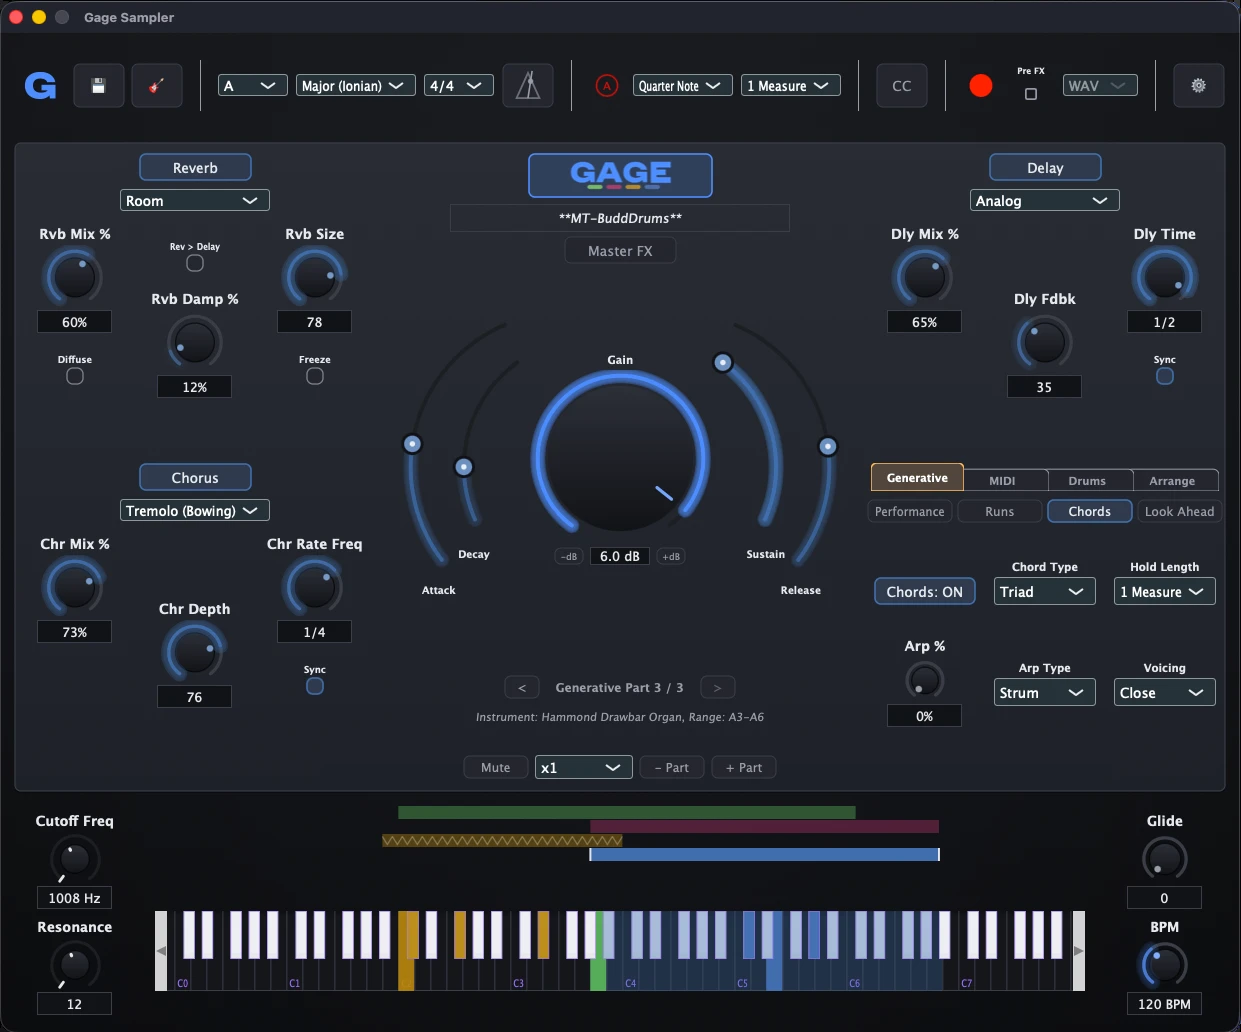Adjust the Dly Time knob
Image resolution: width=1241 pixels, height=1032 pixels.
pos(1164,277)
